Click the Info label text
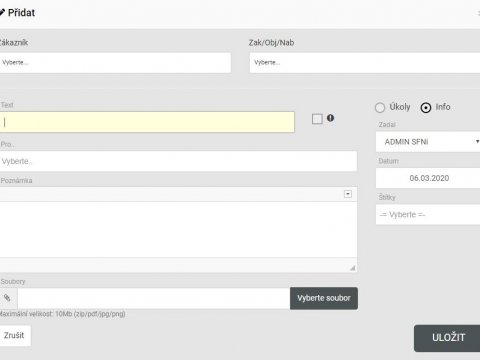 click(443, 107)
